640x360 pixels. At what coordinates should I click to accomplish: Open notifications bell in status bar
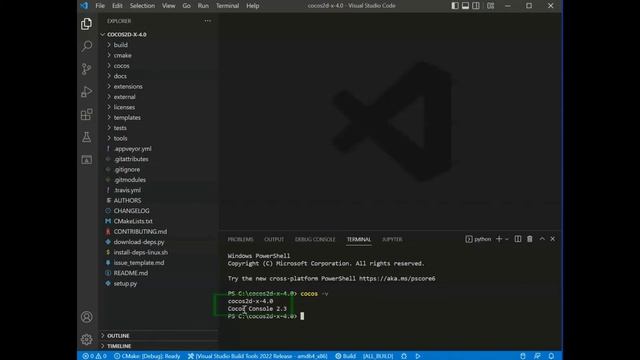tap(551, 356)
